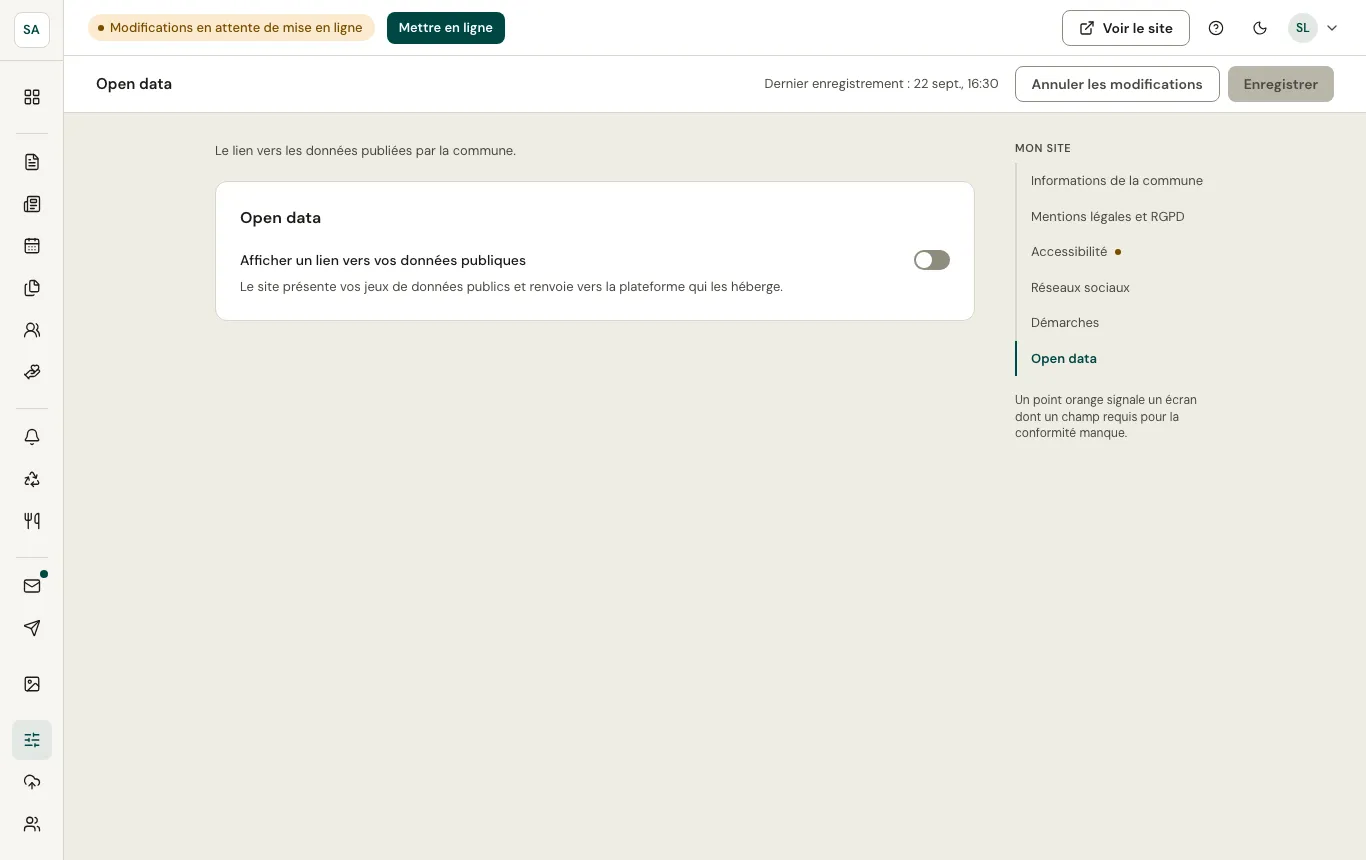Open the pages document icon in sidebar
This screenshot has width=1366, height=860.
pyautogui.click(x=32, y=162)
